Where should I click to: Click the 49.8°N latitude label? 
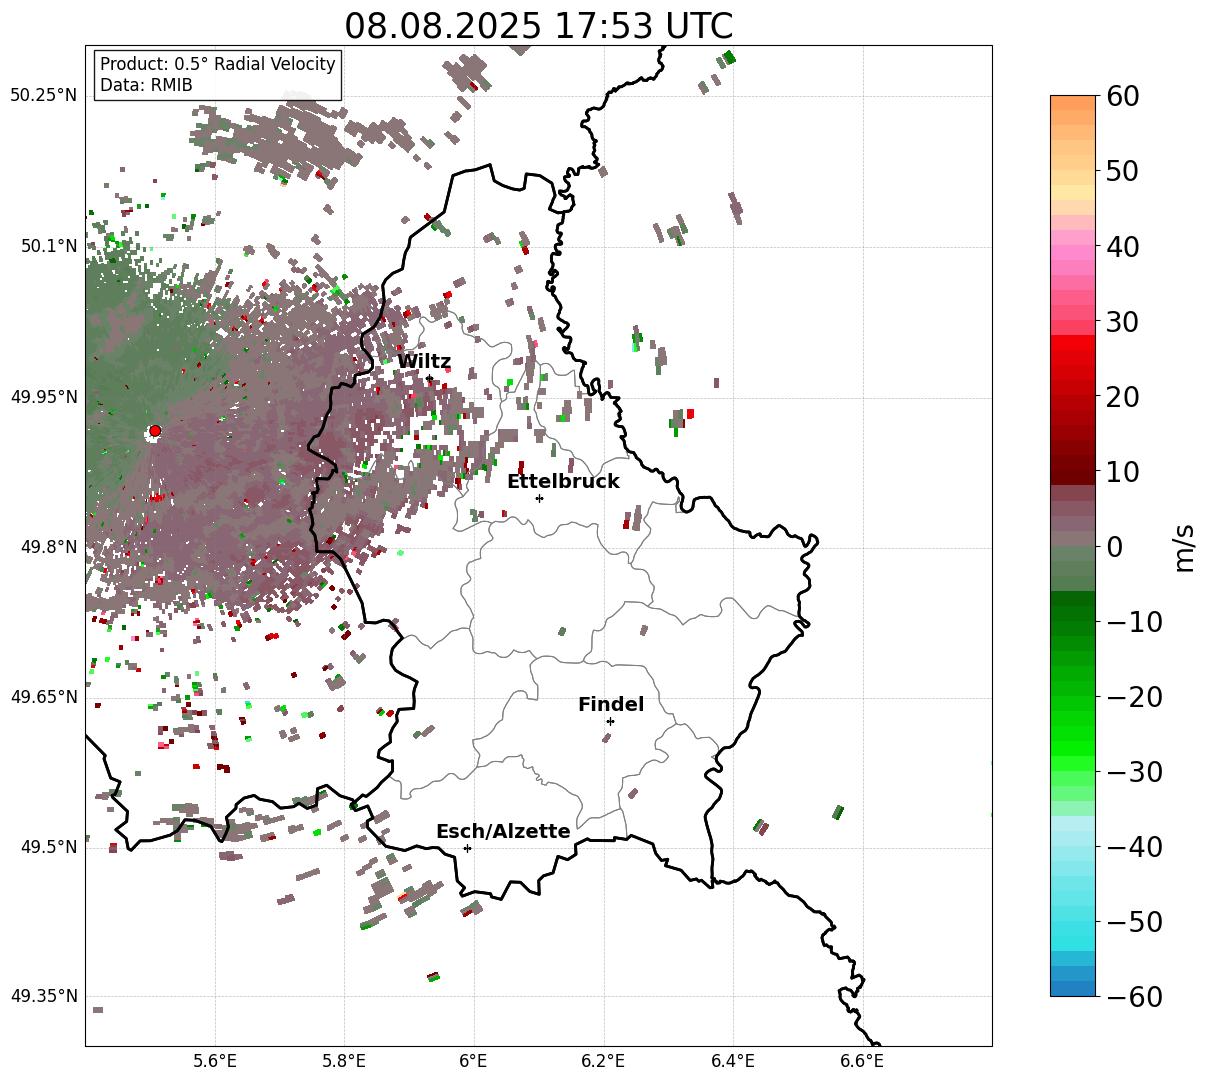[48, 547]
